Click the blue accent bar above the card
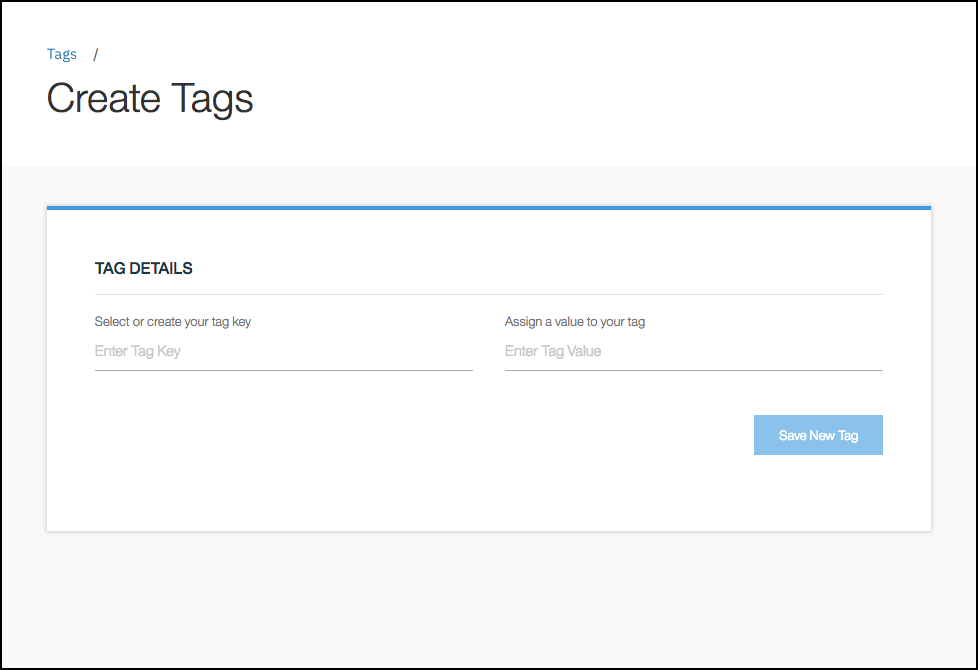 (x=488, y=207)
